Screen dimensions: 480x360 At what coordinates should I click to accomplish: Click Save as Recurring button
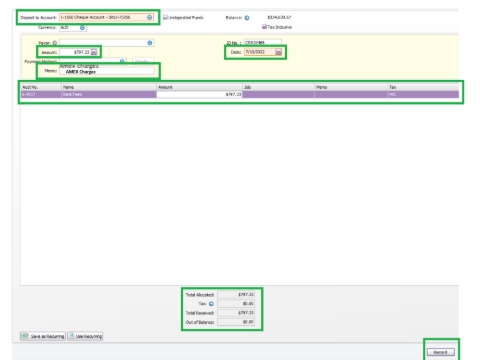coord(43,336)
